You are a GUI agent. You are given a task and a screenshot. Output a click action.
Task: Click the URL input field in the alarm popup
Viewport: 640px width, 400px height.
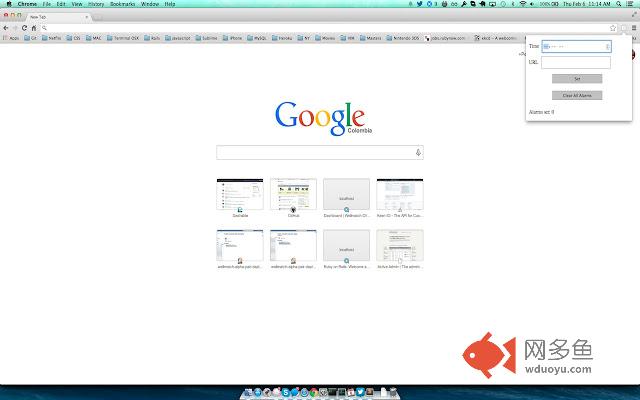click(576, 62)
